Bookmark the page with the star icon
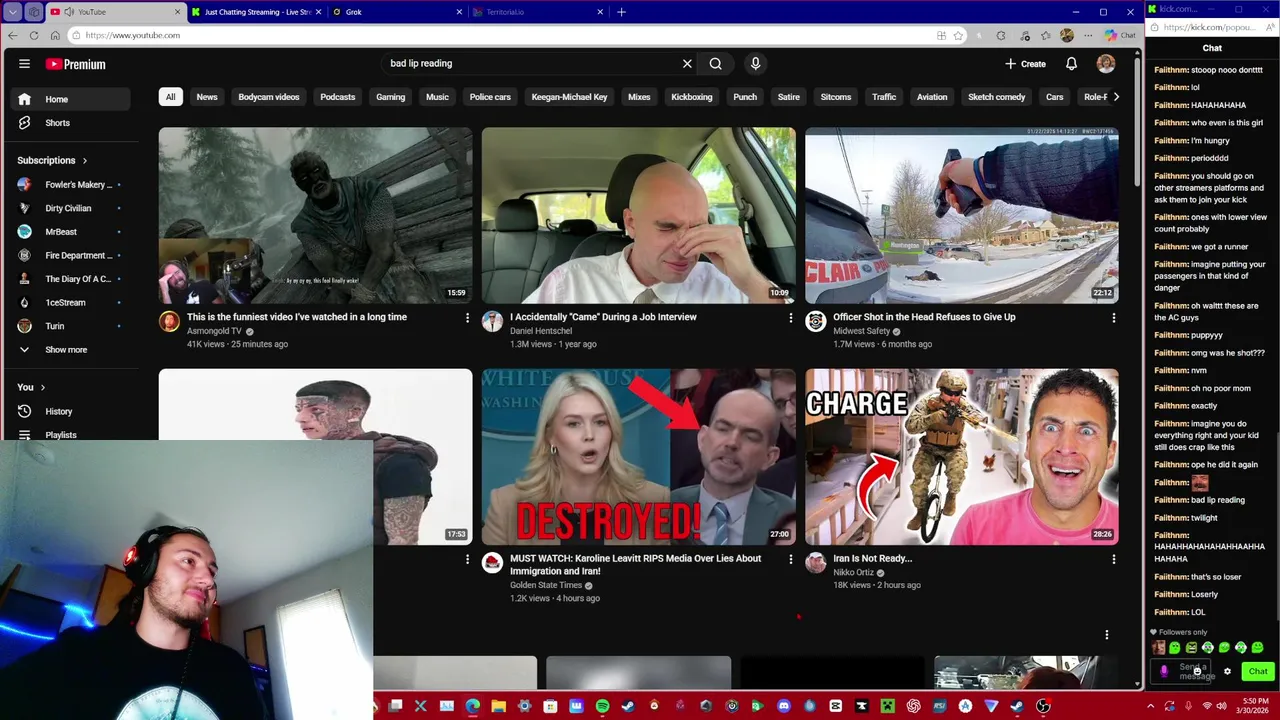 click(958, 35)
